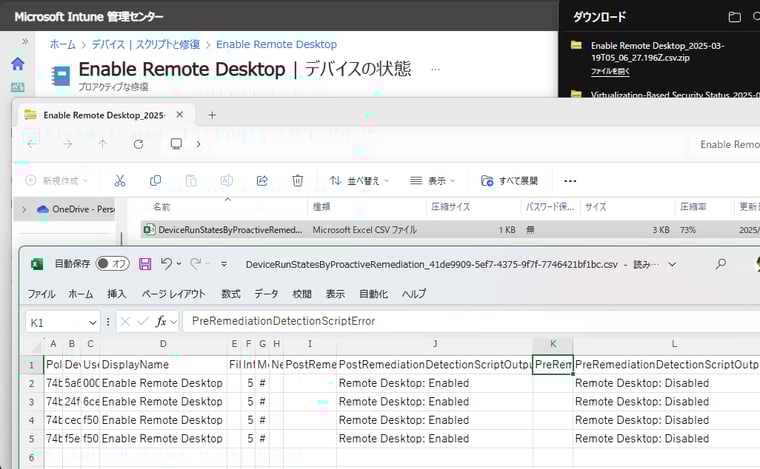Go back in File Explorer

pos(32,144)
